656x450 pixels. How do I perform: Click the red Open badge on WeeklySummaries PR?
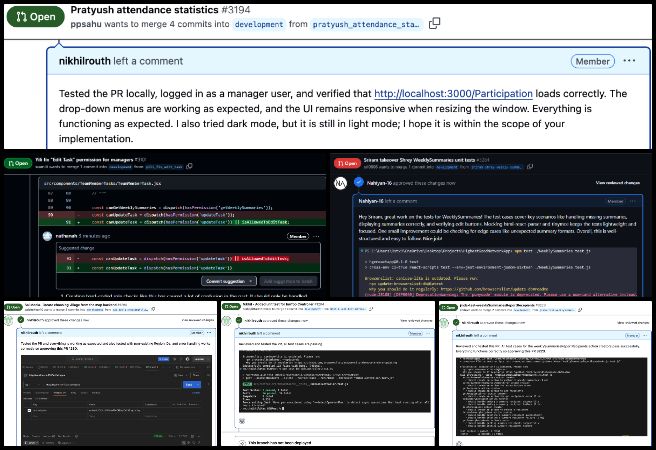(x=347, y=163)
